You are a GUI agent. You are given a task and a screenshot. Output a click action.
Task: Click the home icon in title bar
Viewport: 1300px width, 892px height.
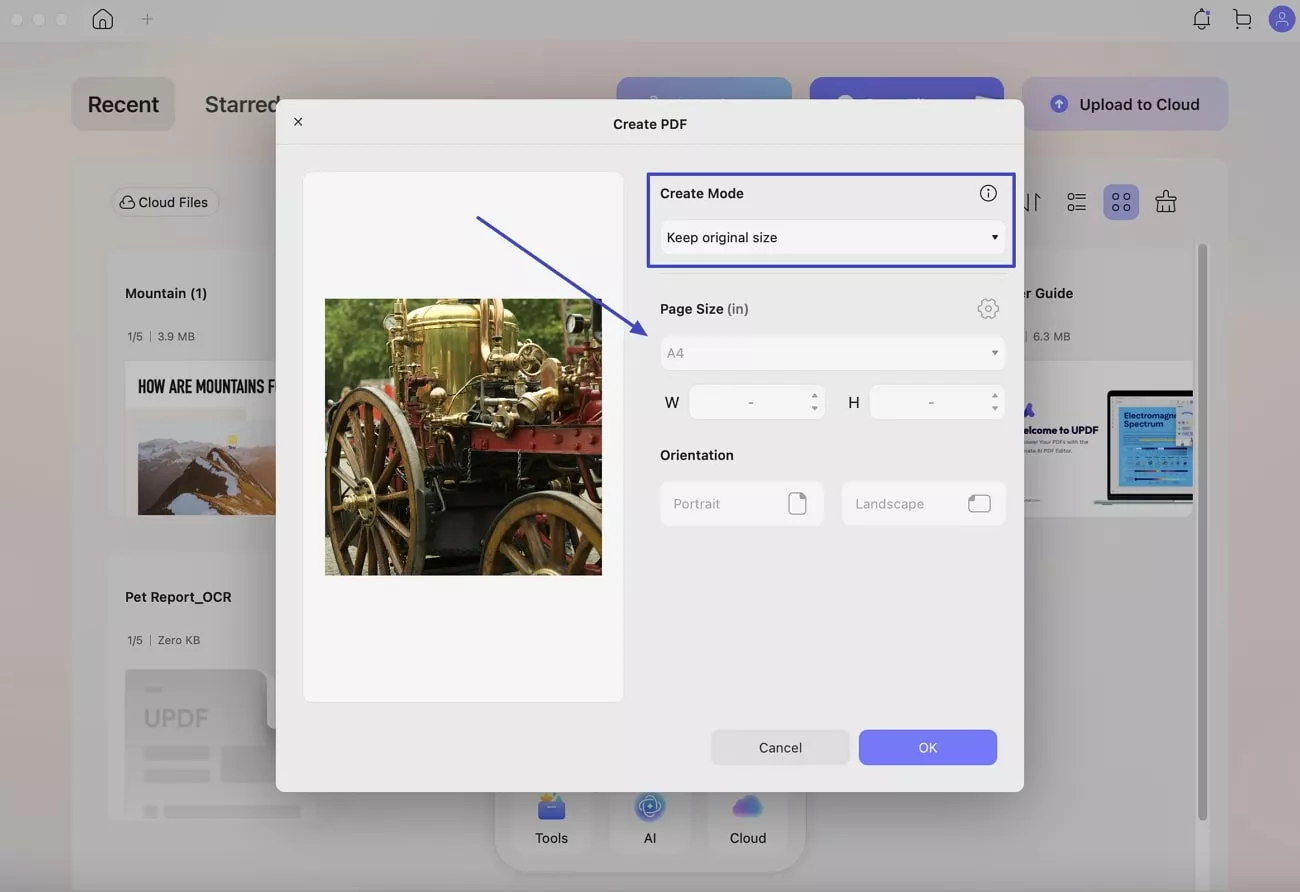point(102,19)
